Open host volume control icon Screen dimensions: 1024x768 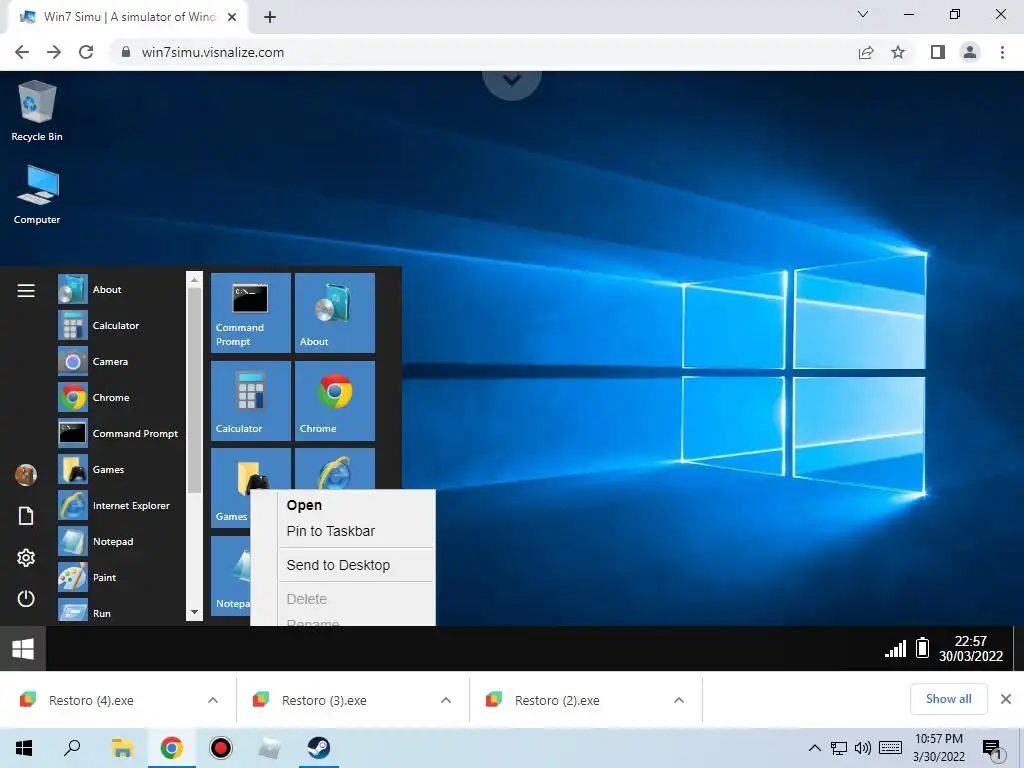[x=862, y=748]
